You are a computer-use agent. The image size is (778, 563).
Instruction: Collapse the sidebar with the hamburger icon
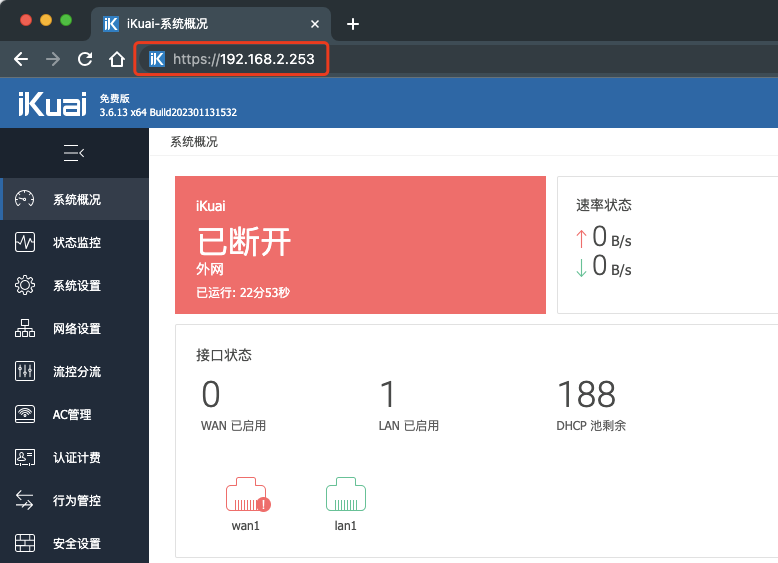74,153
